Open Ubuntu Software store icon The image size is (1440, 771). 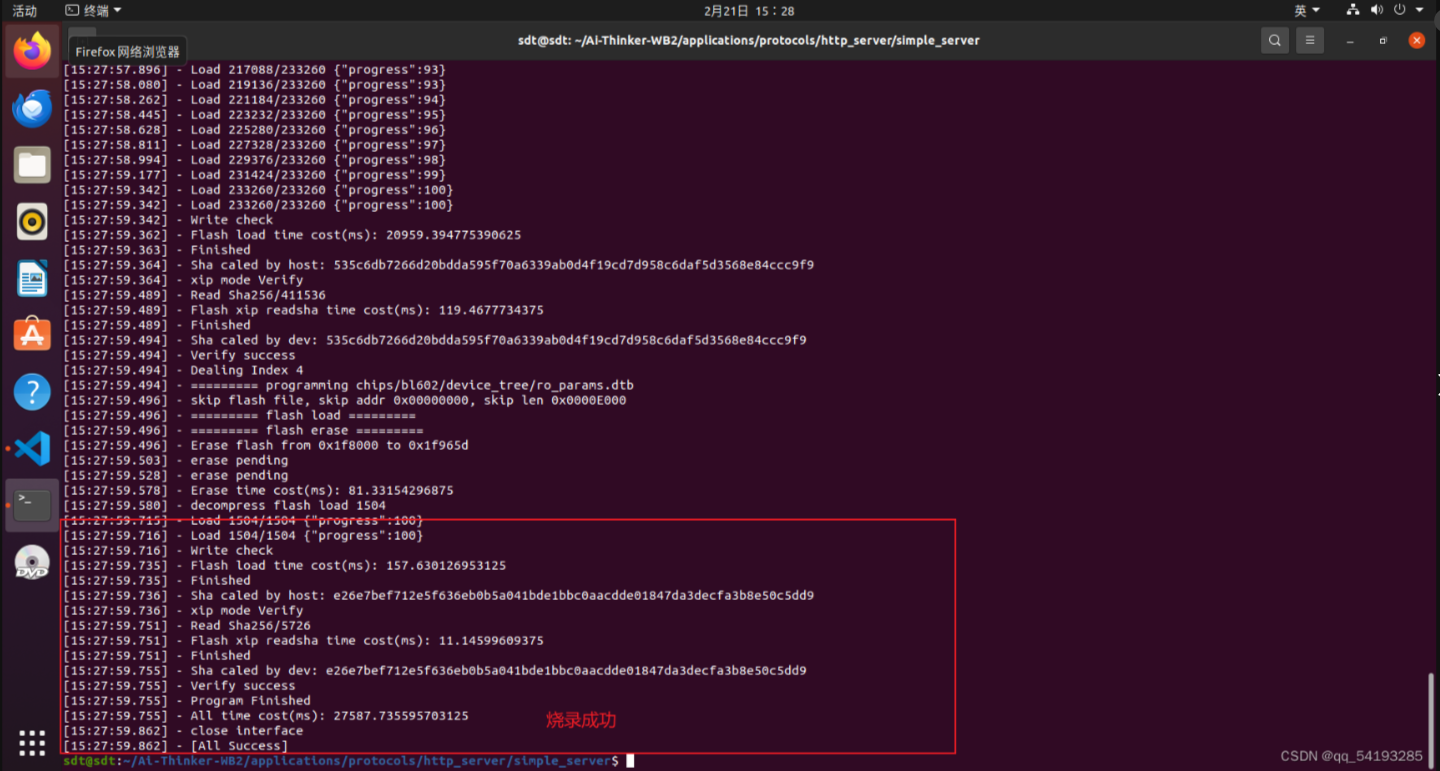point(32,335)
